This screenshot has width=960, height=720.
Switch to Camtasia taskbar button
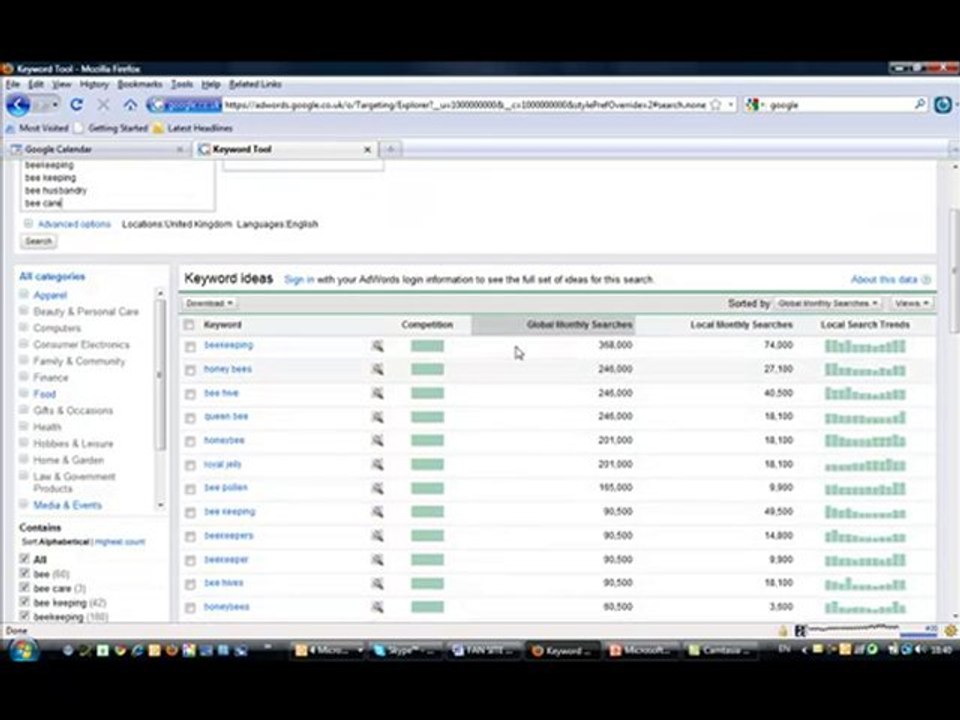pyautogui.click(x=720, y=650)
